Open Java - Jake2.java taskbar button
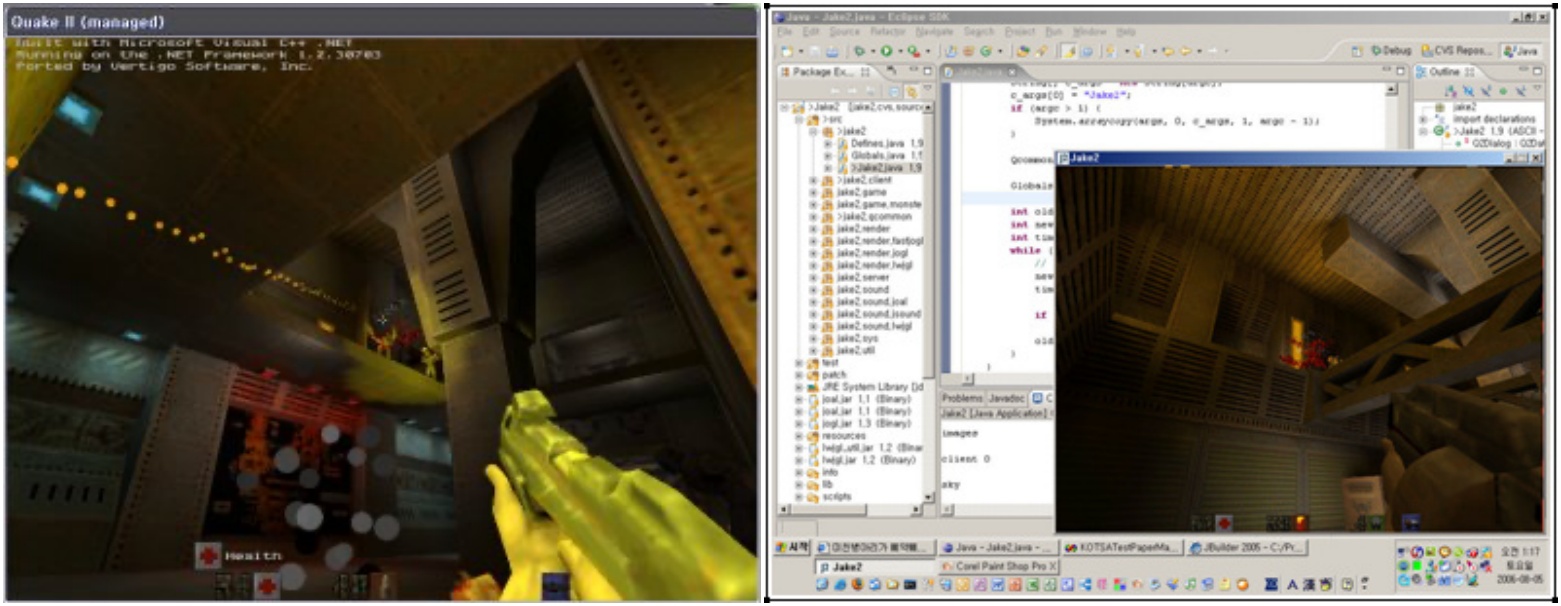 998,548
